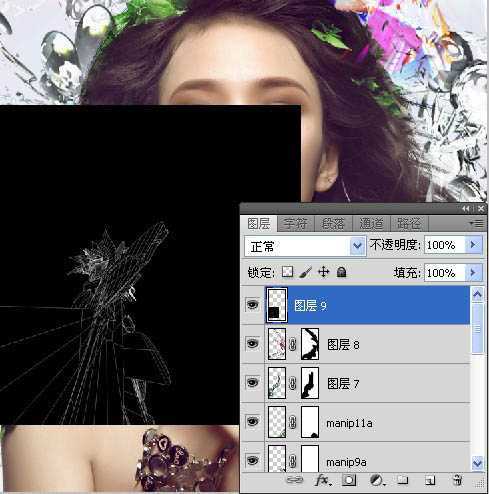The width and height of the screenshot is (489, 494).
Task: Hide the 图层 9 layer via eye icon
Action: coord(252,304)
